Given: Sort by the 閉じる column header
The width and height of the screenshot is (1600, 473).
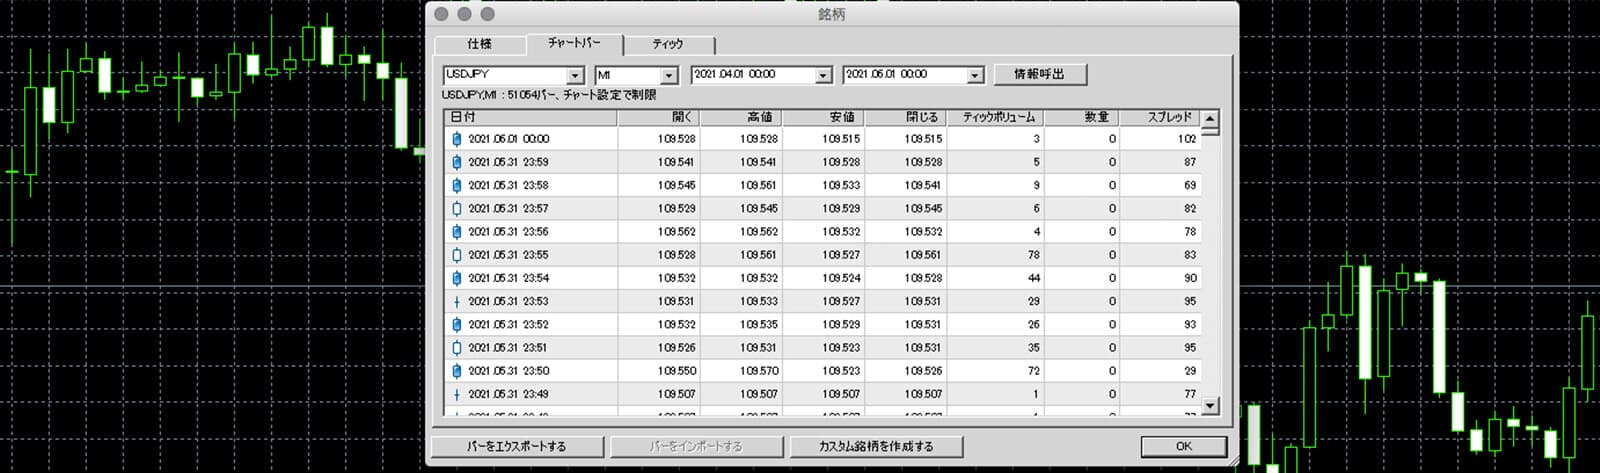Looking at the screenshot, I should click(905, 118).
